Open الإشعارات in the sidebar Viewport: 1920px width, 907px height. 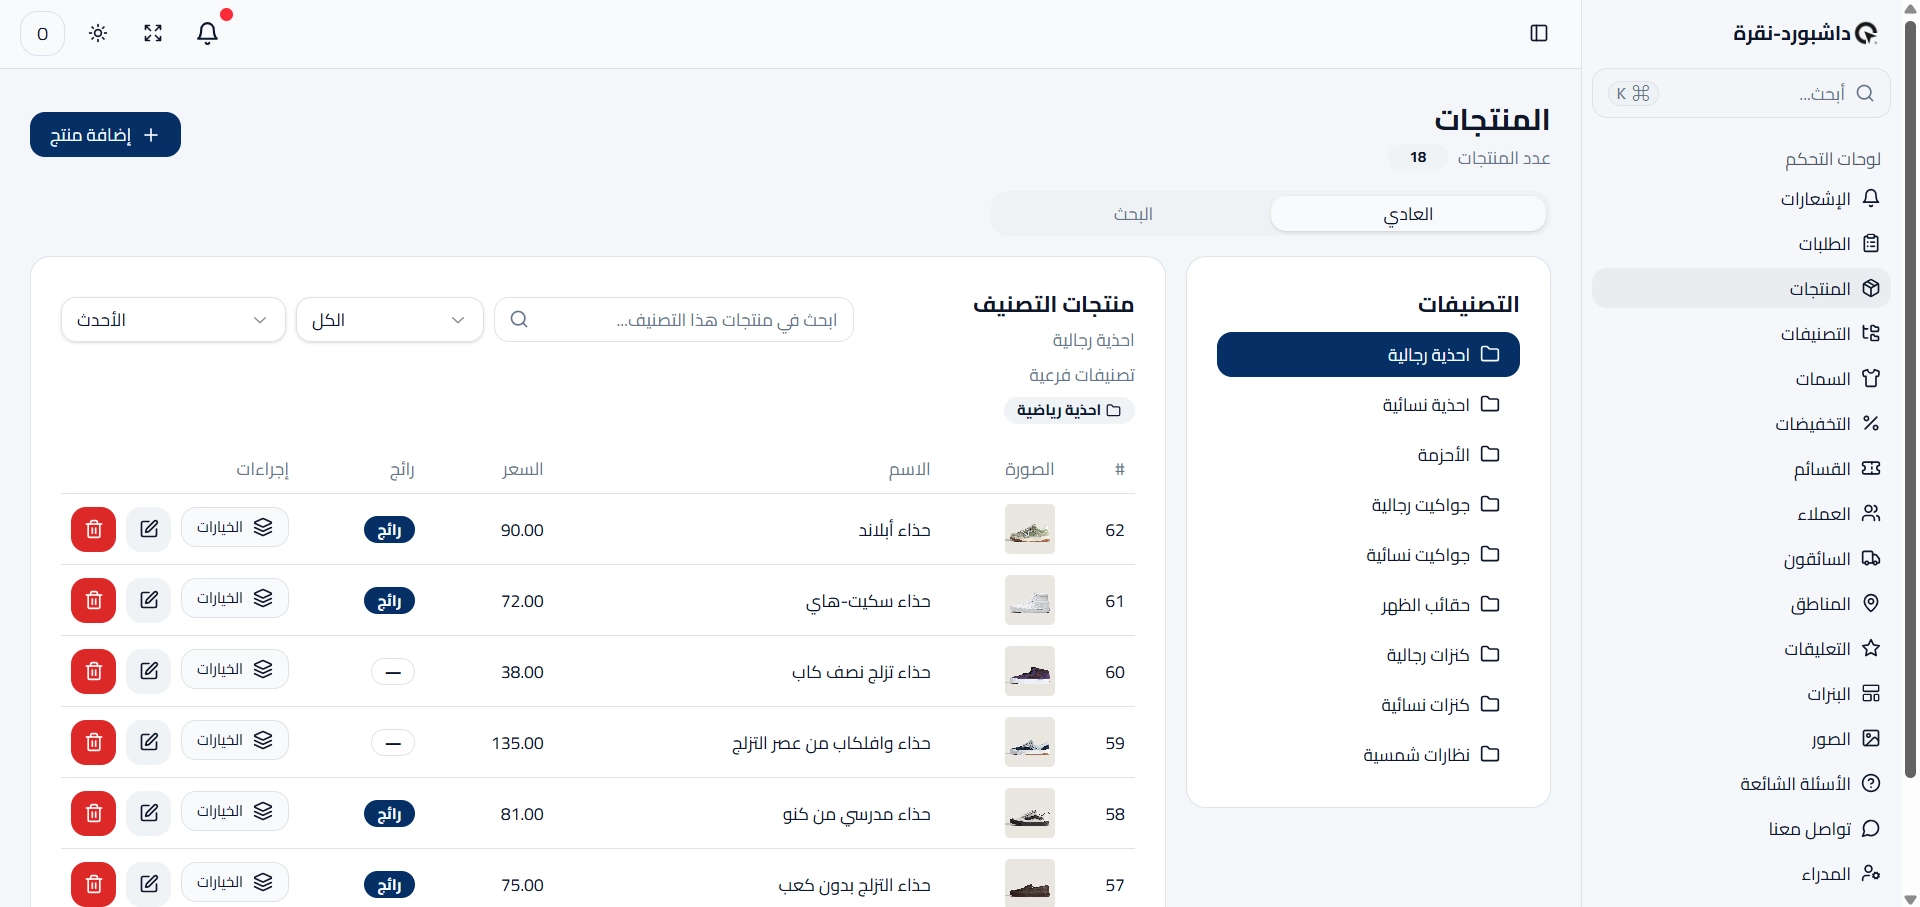tap(1741, 198)
